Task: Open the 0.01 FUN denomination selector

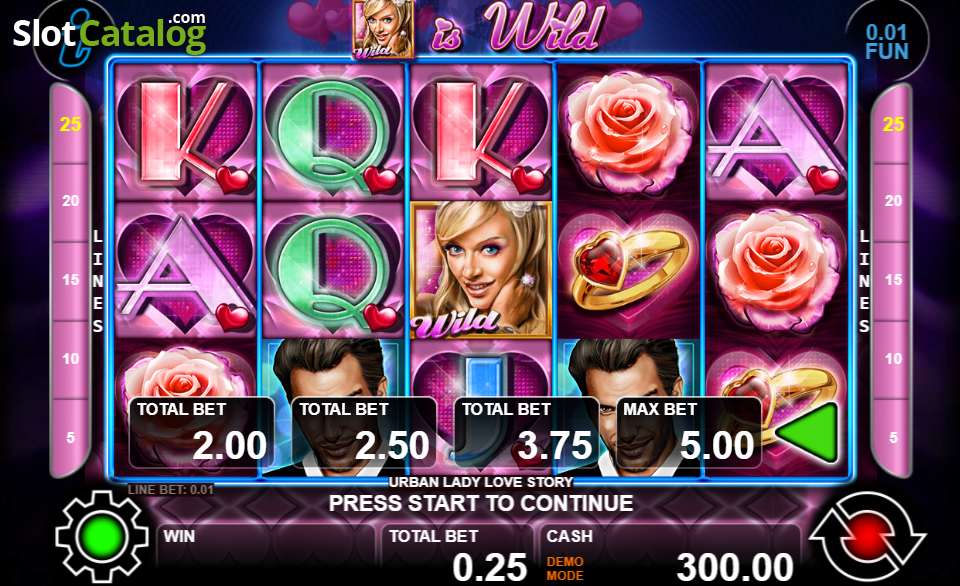Action: click(887, 42)
